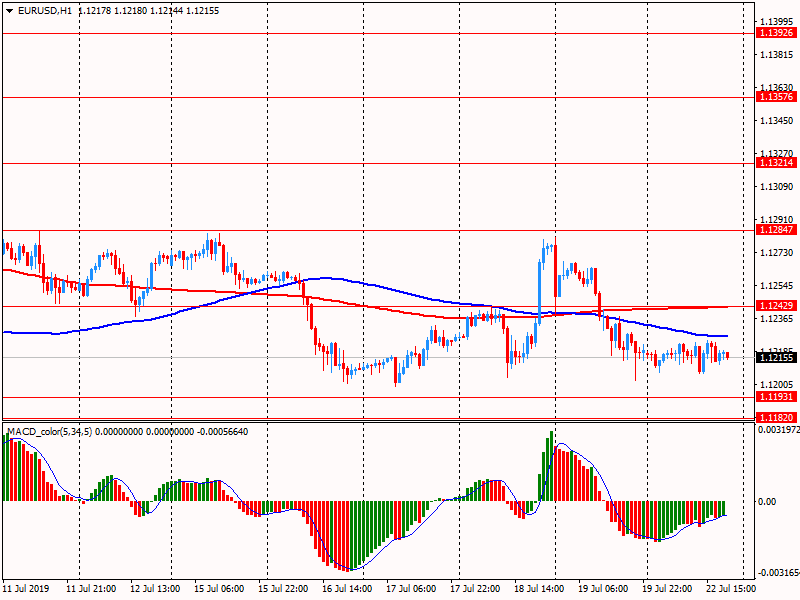Click the 16 Jul 14:00 time label
800x600 pixels.
tap(347, 589)
